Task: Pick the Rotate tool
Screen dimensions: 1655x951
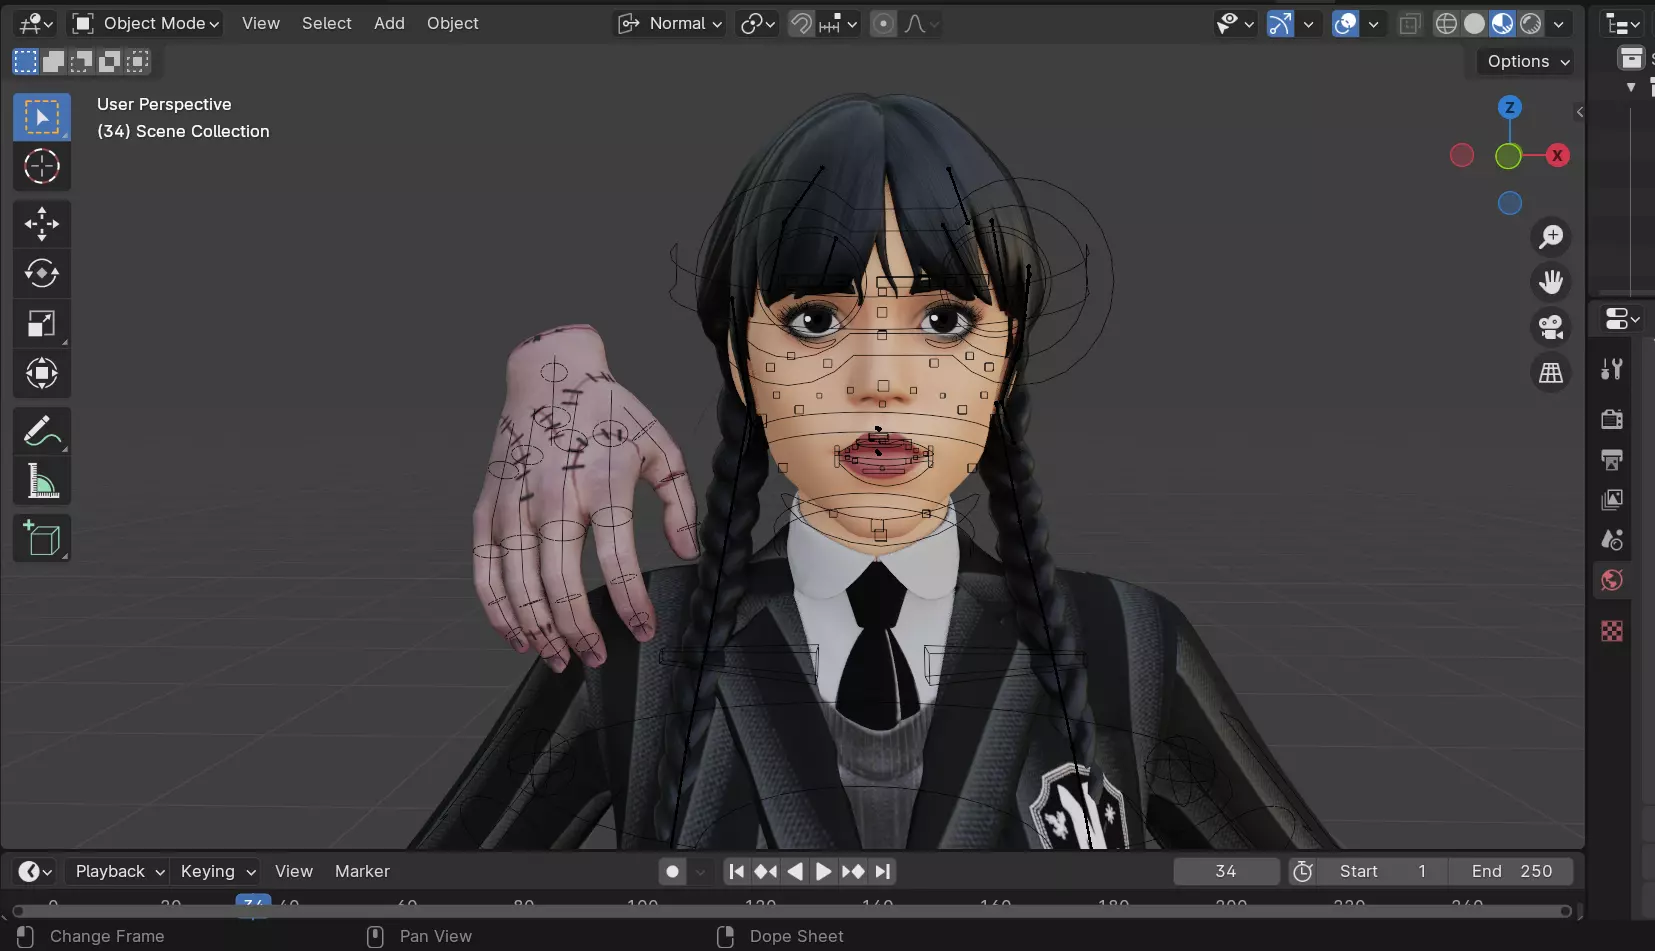Action: pyautogui.click(x=42, y=273)
